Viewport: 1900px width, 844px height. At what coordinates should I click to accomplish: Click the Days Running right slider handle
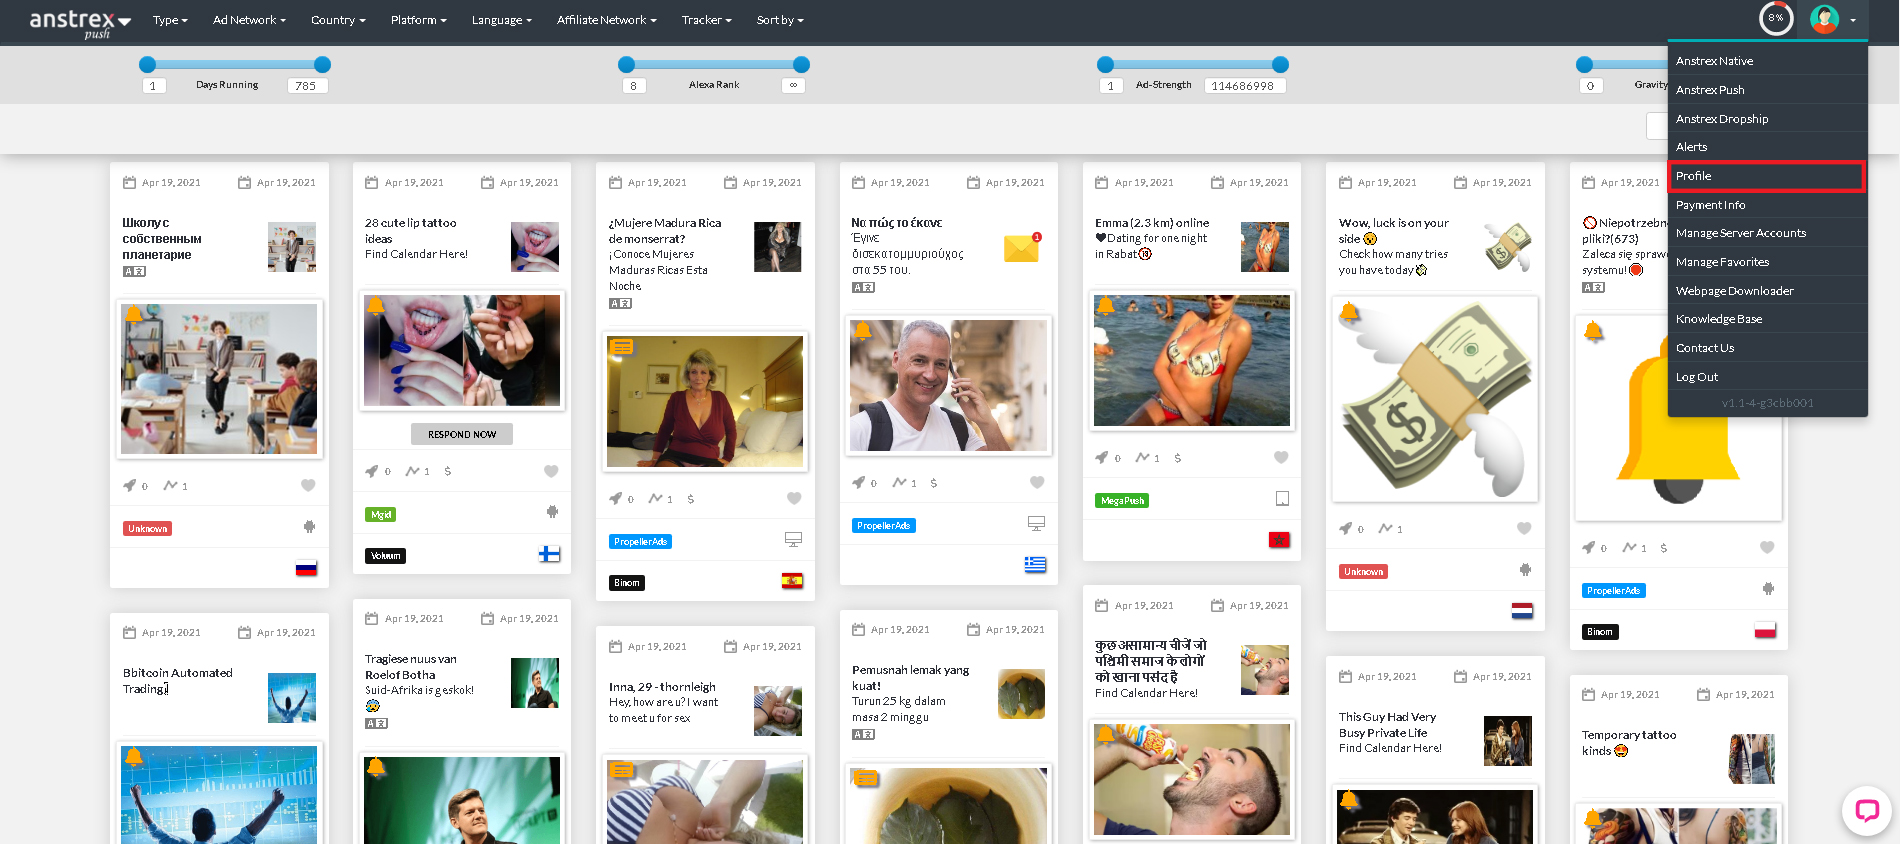pos(322,65)
